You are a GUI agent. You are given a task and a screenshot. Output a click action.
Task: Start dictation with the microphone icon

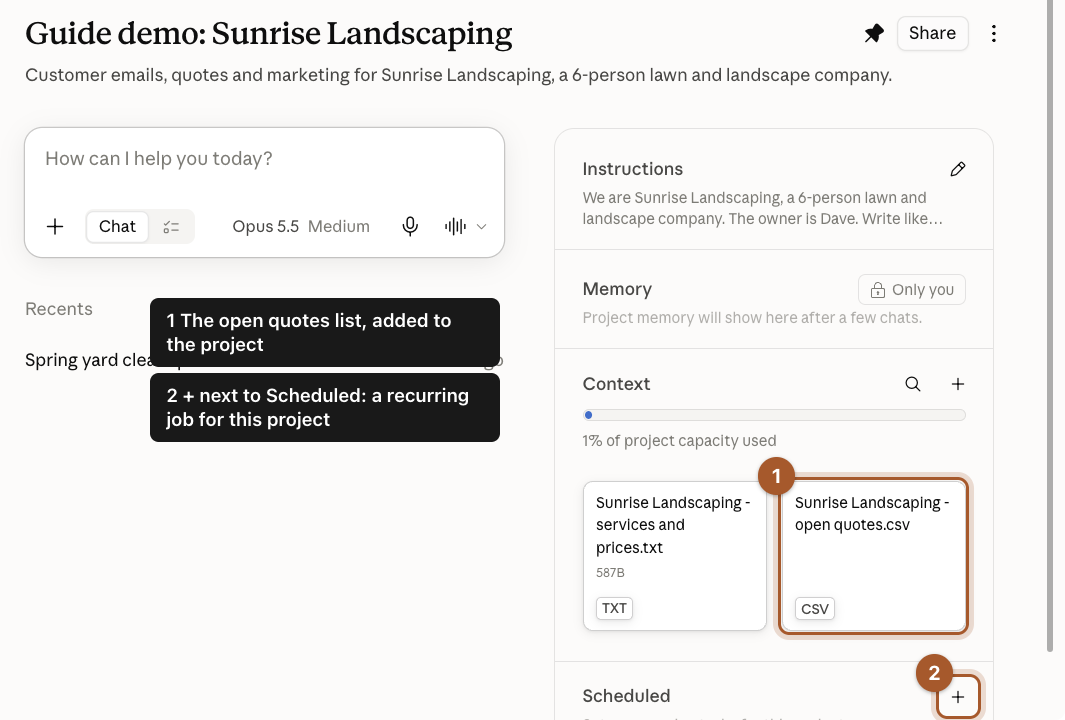click(x=410, y=226)
